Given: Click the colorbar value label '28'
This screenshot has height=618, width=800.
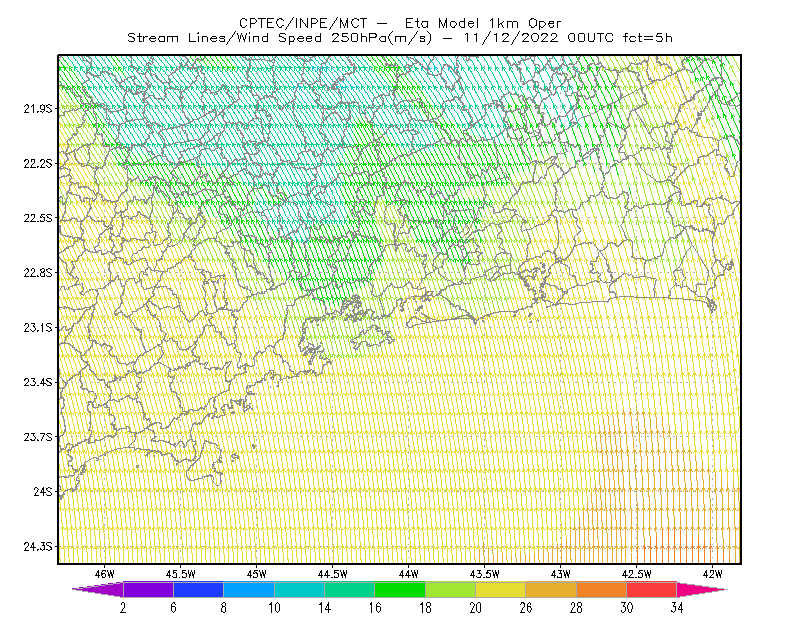Looking at the screenshot, I should point(576,608).
